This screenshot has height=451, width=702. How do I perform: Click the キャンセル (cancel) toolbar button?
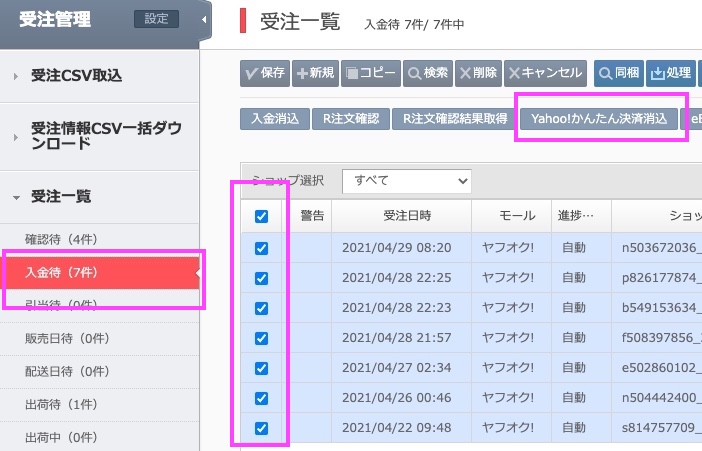point(544,73)
